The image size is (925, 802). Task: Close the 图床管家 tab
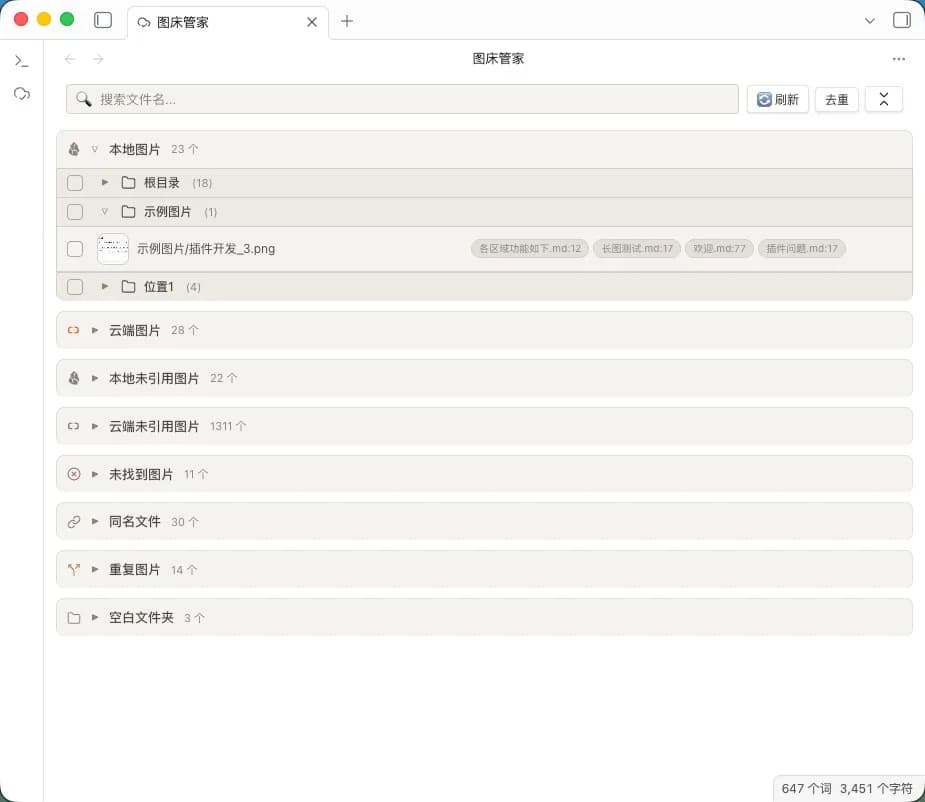312,22
